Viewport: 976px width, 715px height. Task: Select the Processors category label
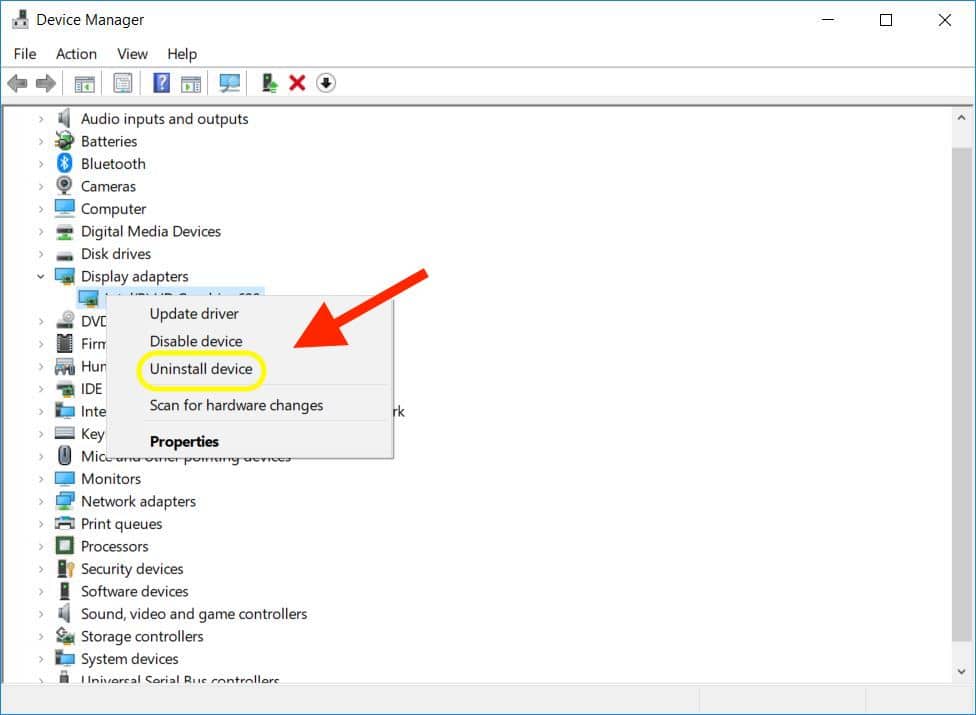click(114, 547)
